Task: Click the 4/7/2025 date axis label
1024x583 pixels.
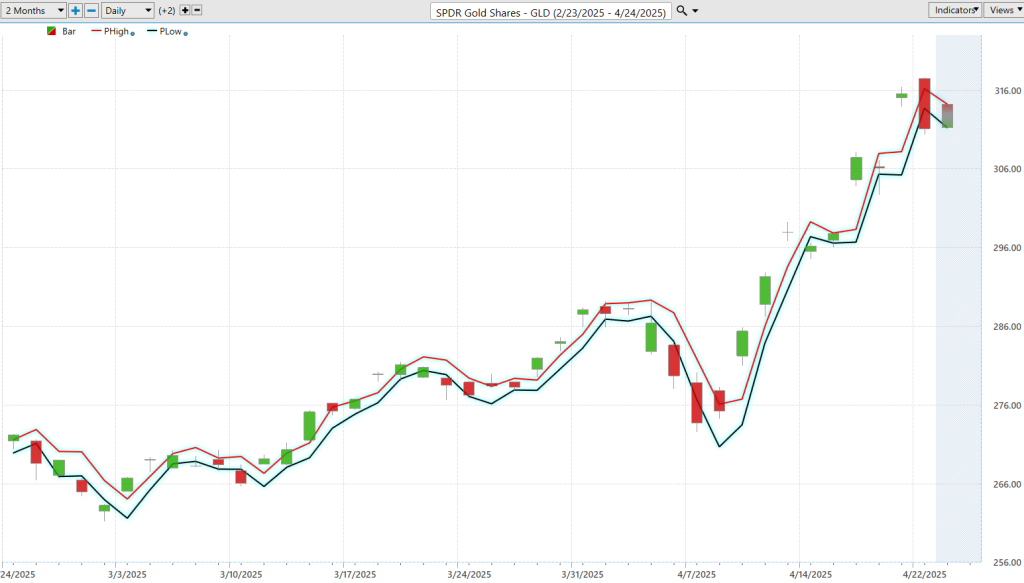Action: click(696, 575)
